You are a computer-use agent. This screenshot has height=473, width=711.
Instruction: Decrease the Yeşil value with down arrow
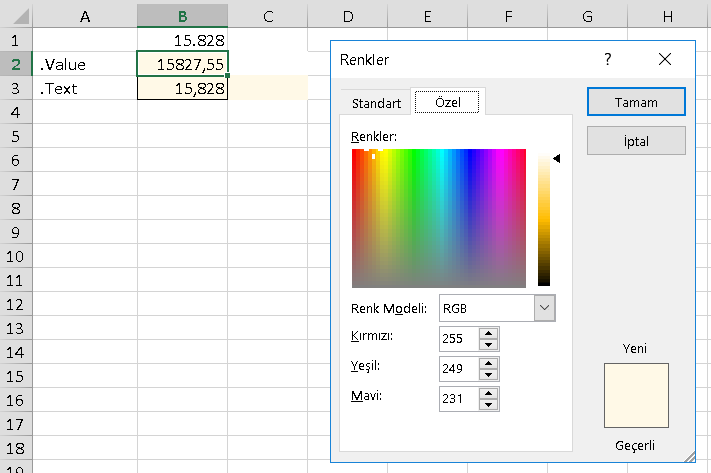pyautogui.click(x=488, y=375)
